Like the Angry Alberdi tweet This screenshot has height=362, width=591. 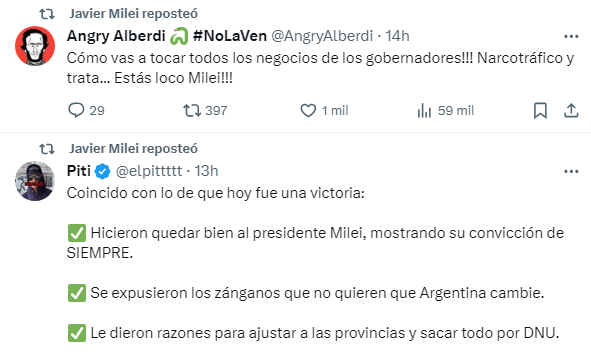click(x=324, y=110)
